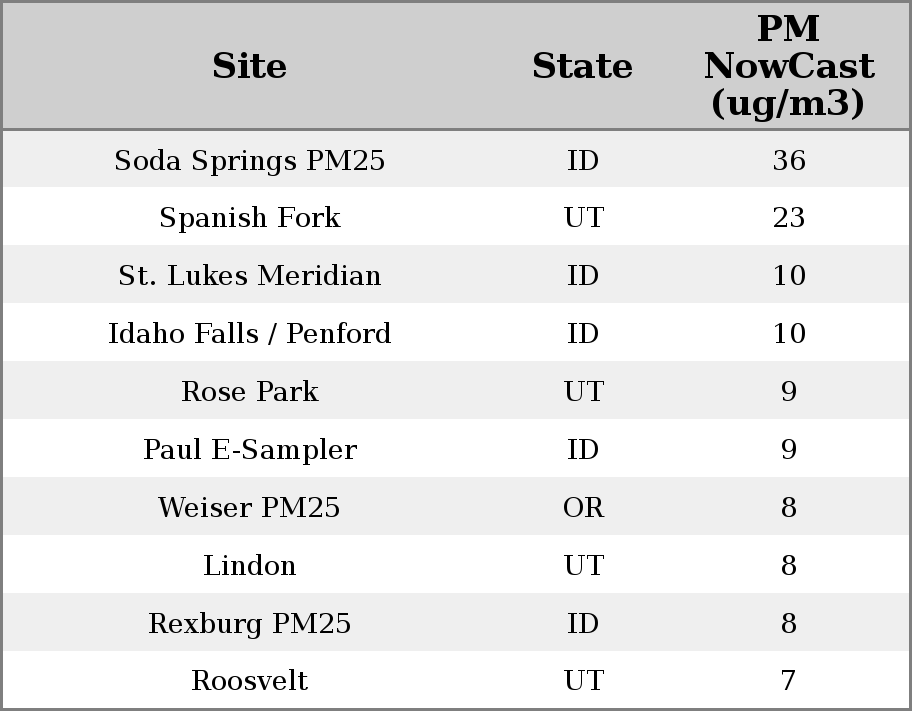
Task: Select the Rose Park site
Action: (249, 392)
